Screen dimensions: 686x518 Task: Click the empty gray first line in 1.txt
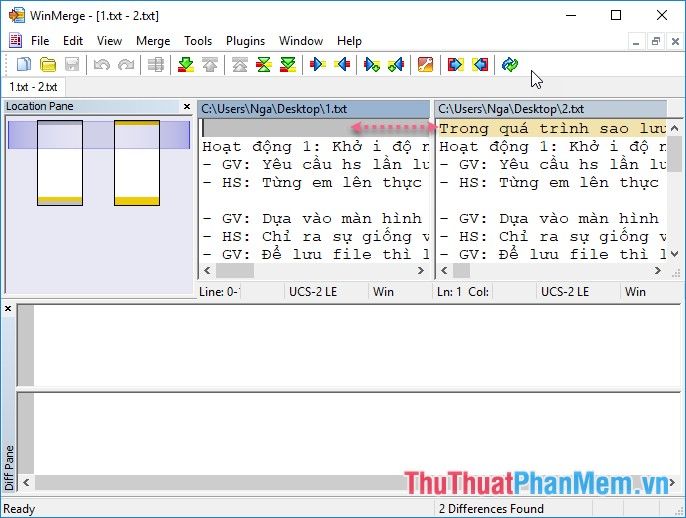pyautogui.click(x=315, y=128)
